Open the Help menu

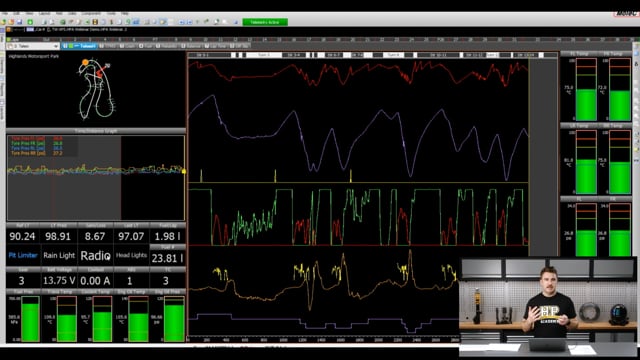tap(124, 13)
